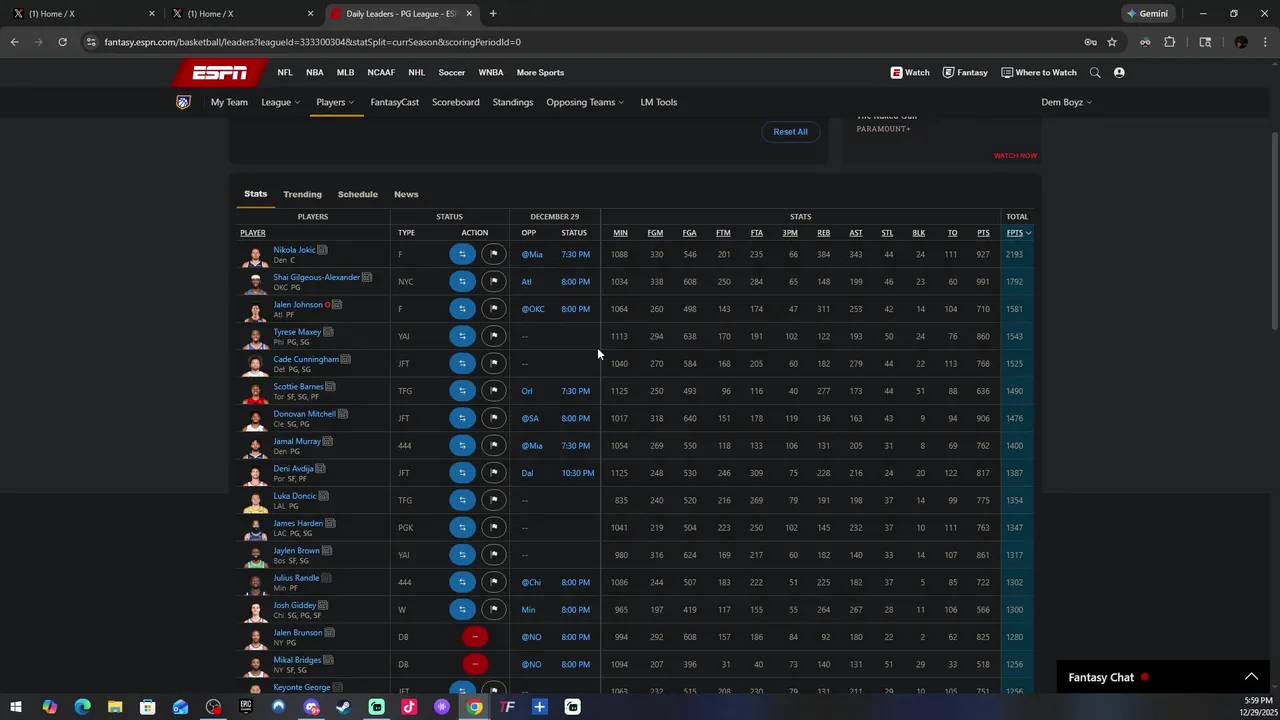The width and height of the screenshot is (1280, 720).
Task: Click the trade icon for Jamal Murray
Action: click(462, 446)
